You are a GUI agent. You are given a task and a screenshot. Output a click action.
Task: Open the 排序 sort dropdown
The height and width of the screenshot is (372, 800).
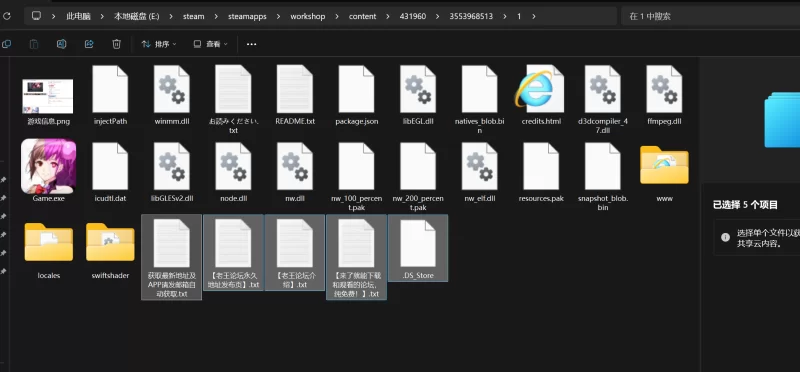click(159, 44)
